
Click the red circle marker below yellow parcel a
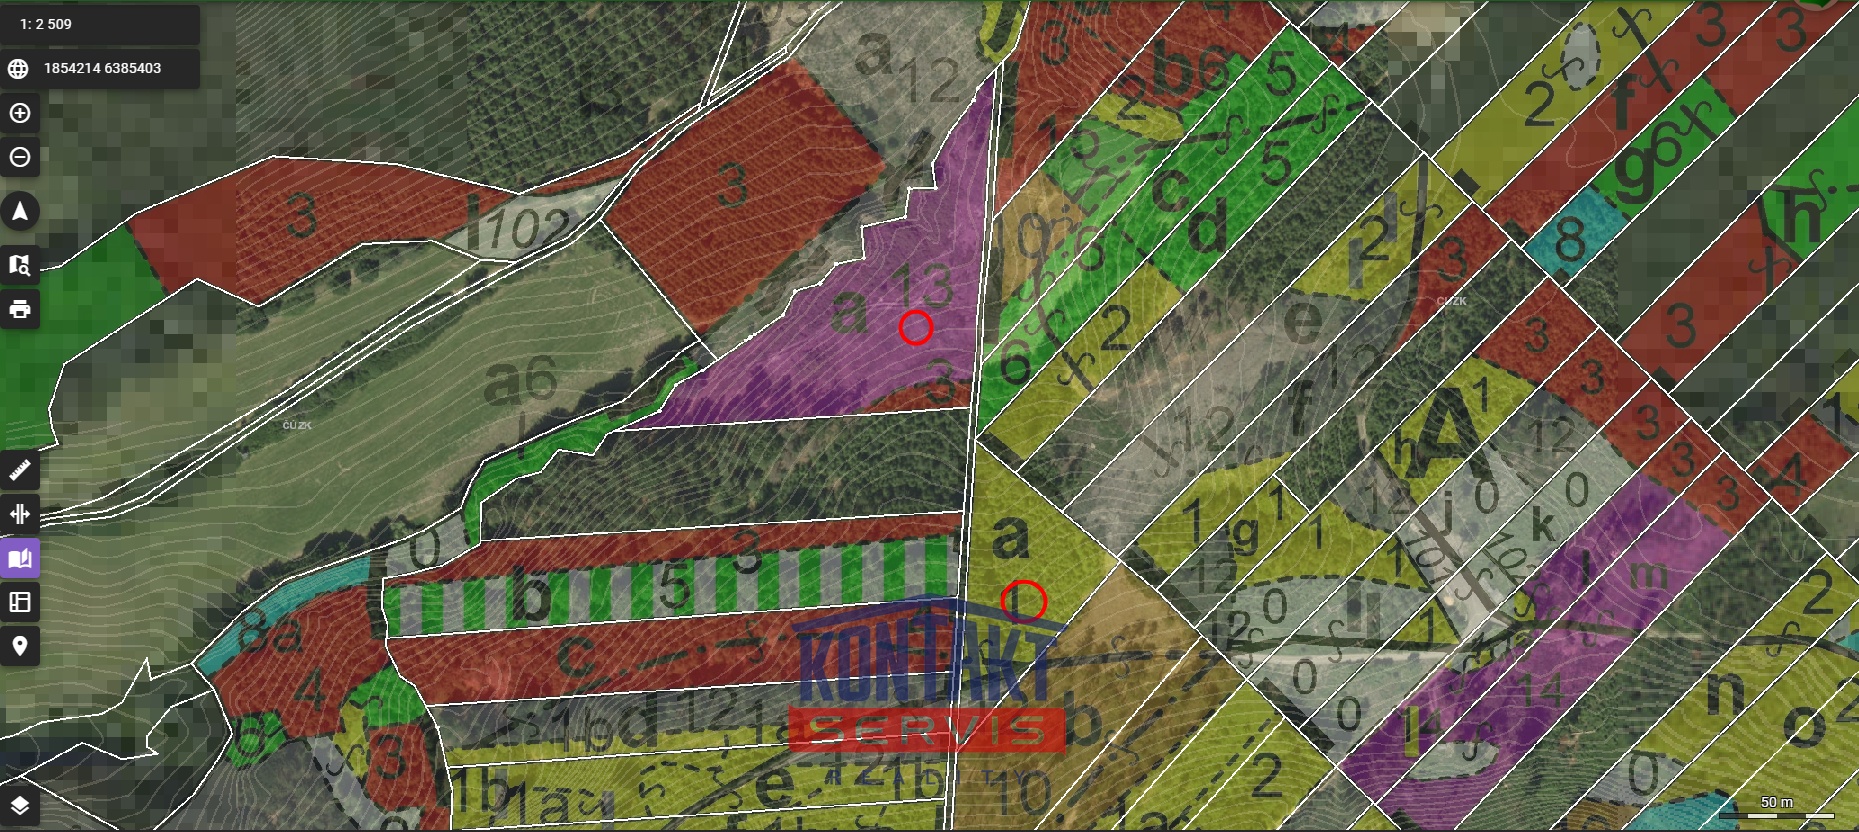click(x=1023, y=601)
